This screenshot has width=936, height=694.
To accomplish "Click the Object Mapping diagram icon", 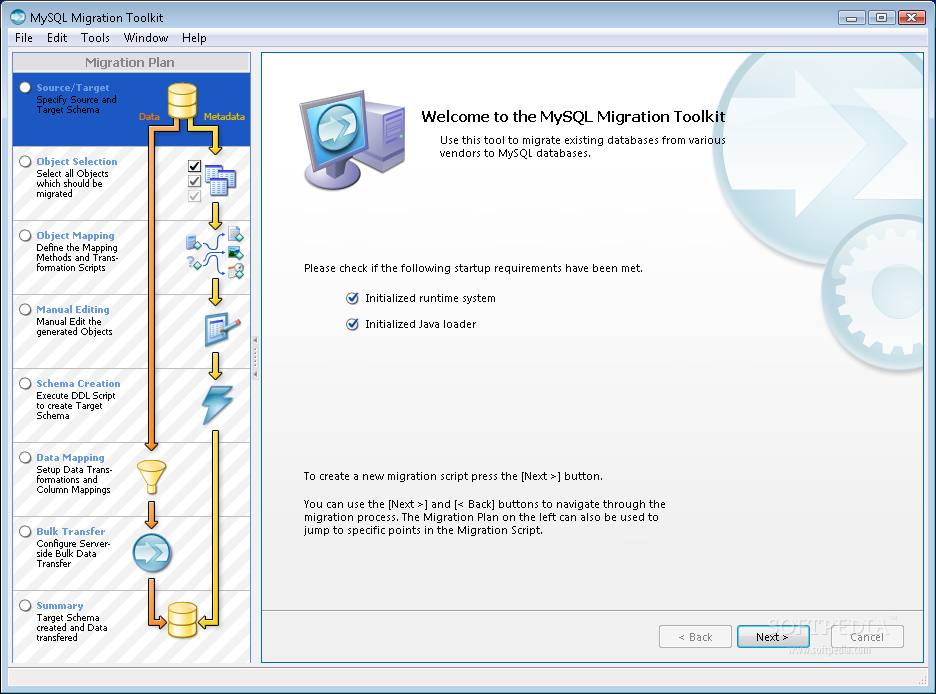I will point(215,253).
